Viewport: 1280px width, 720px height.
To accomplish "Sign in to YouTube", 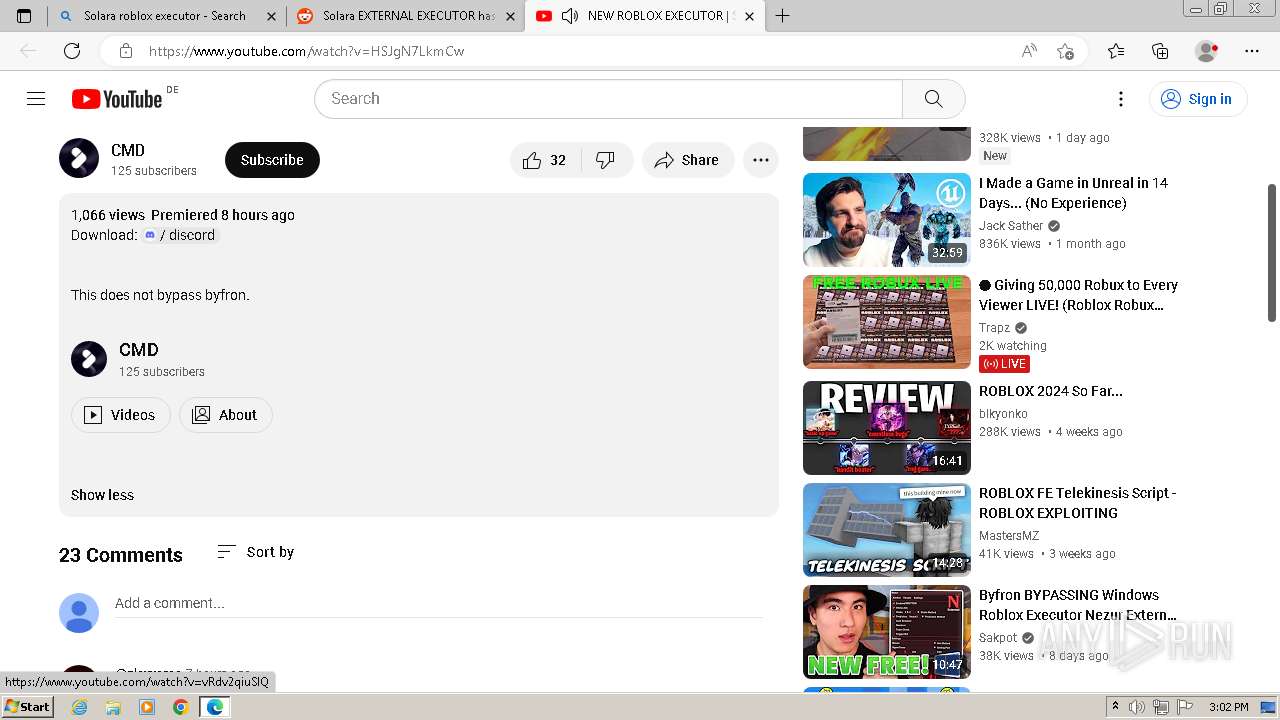I will (x=1197, y=98).
